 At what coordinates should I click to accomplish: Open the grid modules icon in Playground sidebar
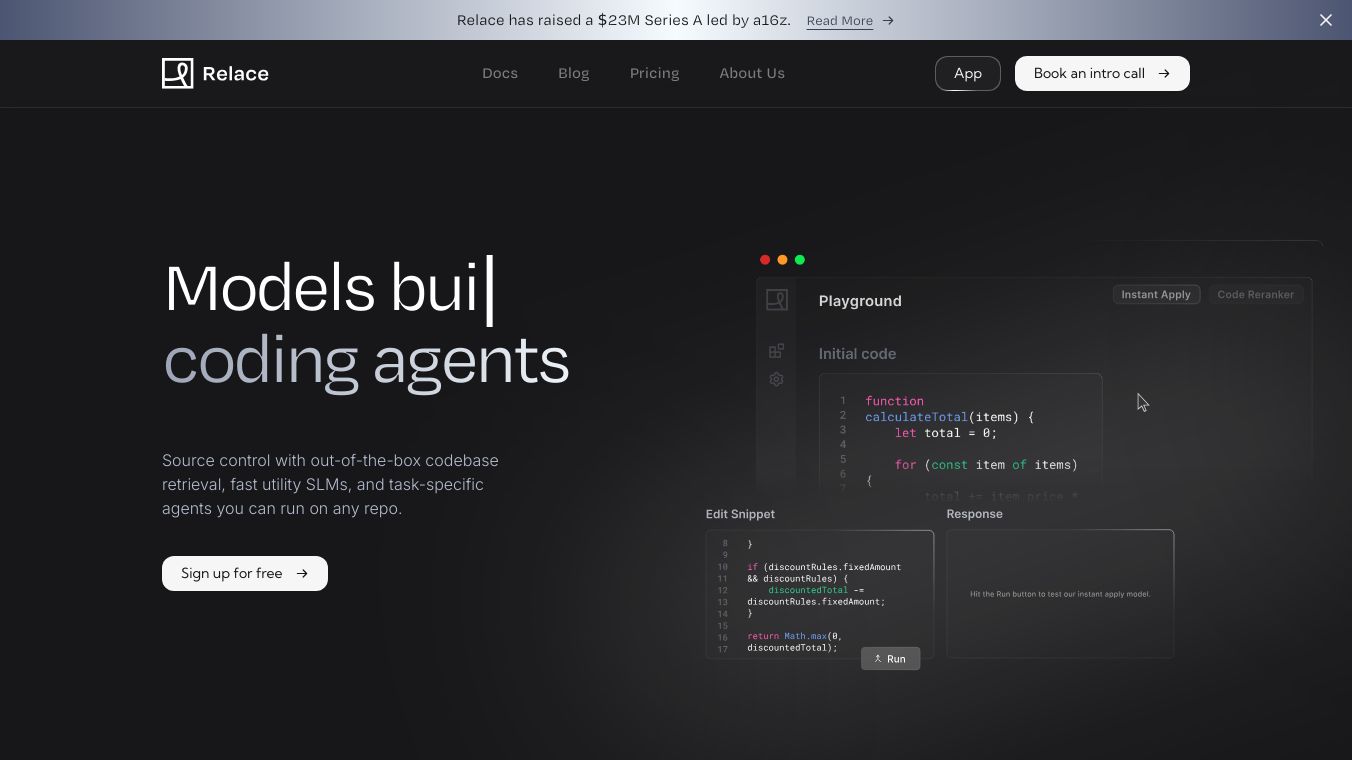click(776, 351)
